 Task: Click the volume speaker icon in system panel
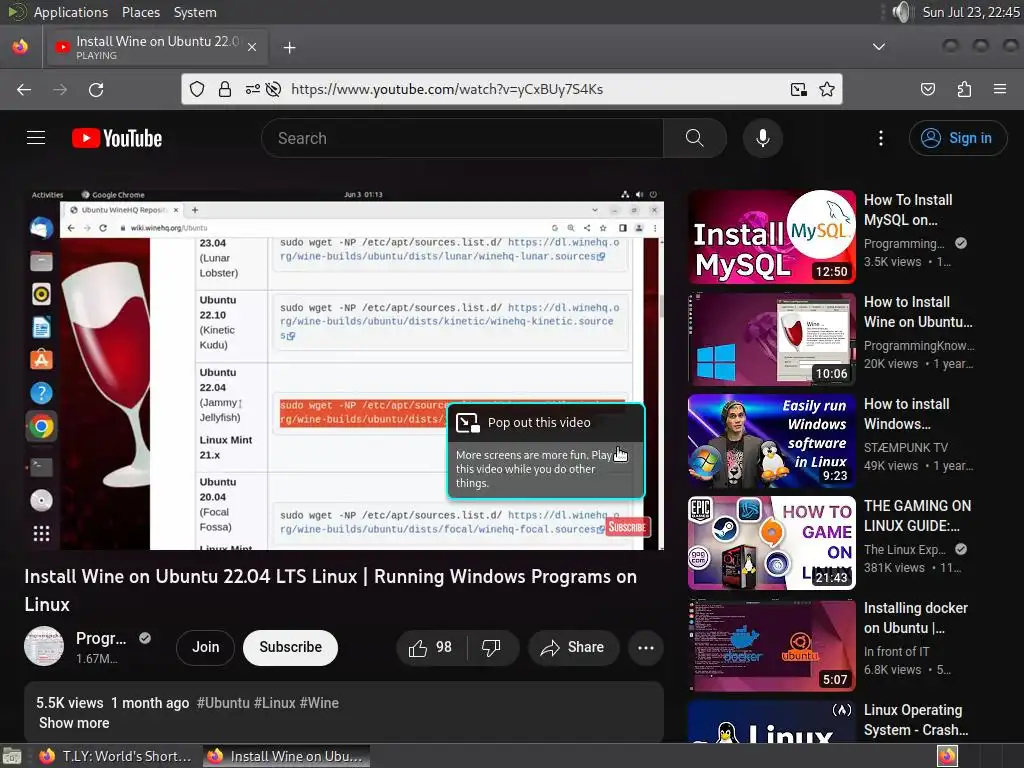901,12
